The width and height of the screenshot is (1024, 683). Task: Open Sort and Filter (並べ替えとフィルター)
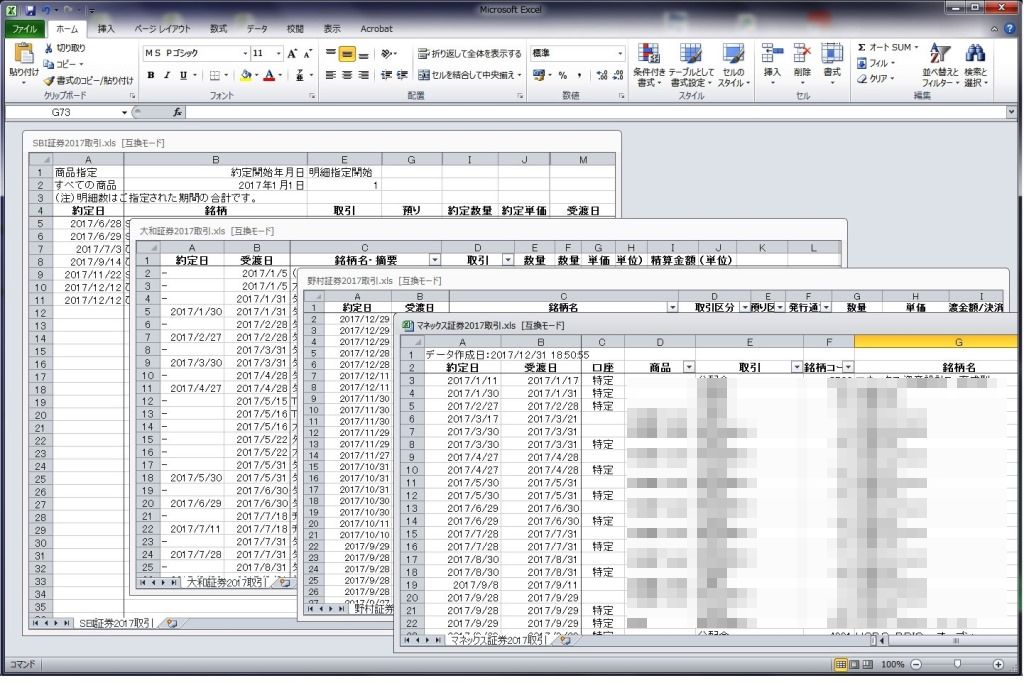coord(940,65)
